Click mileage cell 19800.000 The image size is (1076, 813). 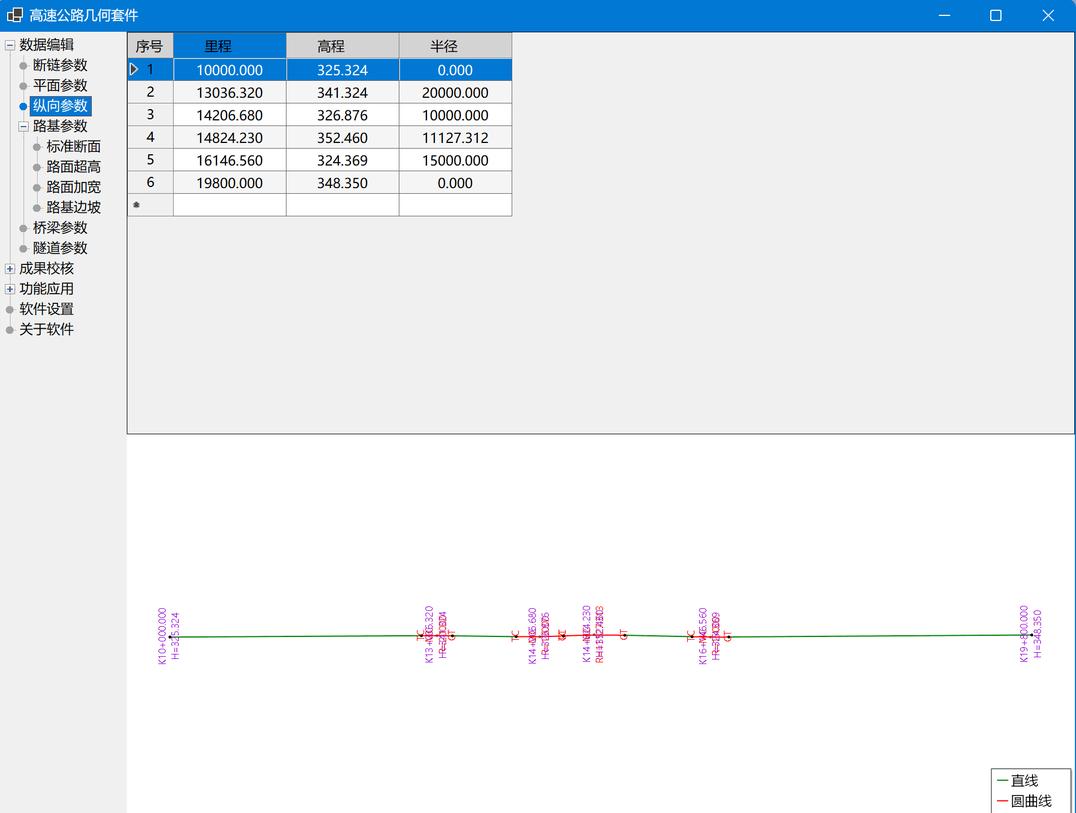230,183
